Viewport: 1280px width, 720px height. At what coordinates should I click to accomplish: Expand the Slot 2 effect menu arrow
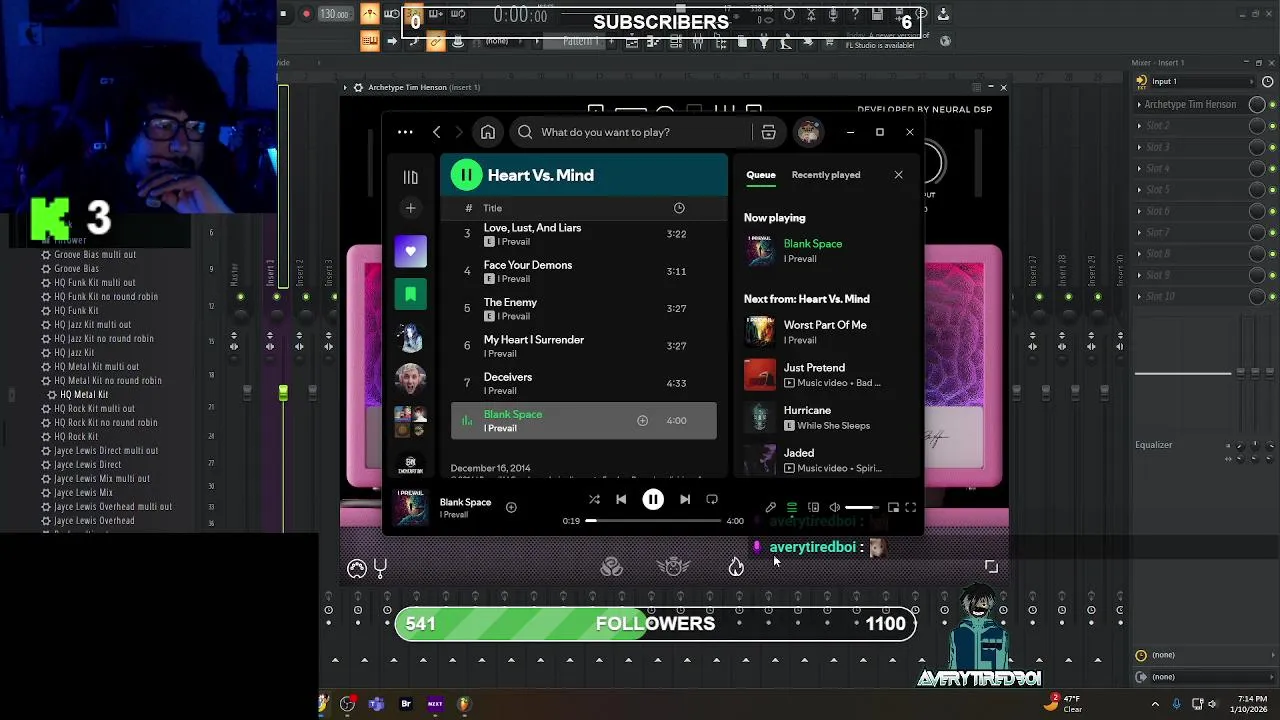pos(1139,126)
